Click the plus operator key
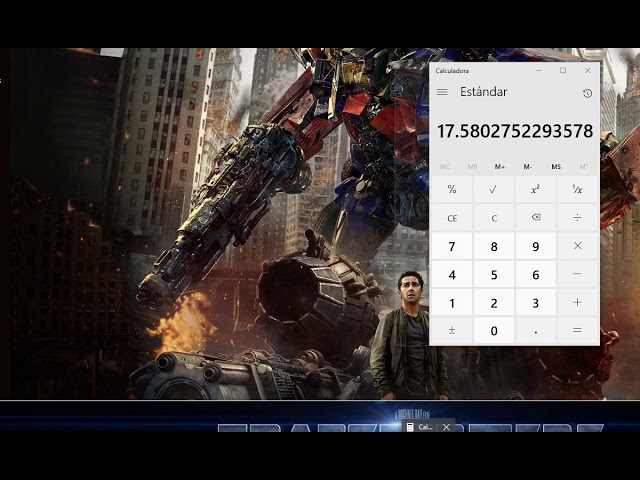The height and width of the screenshot is (480, 640). pyautogui.click(x=578, y=302)
